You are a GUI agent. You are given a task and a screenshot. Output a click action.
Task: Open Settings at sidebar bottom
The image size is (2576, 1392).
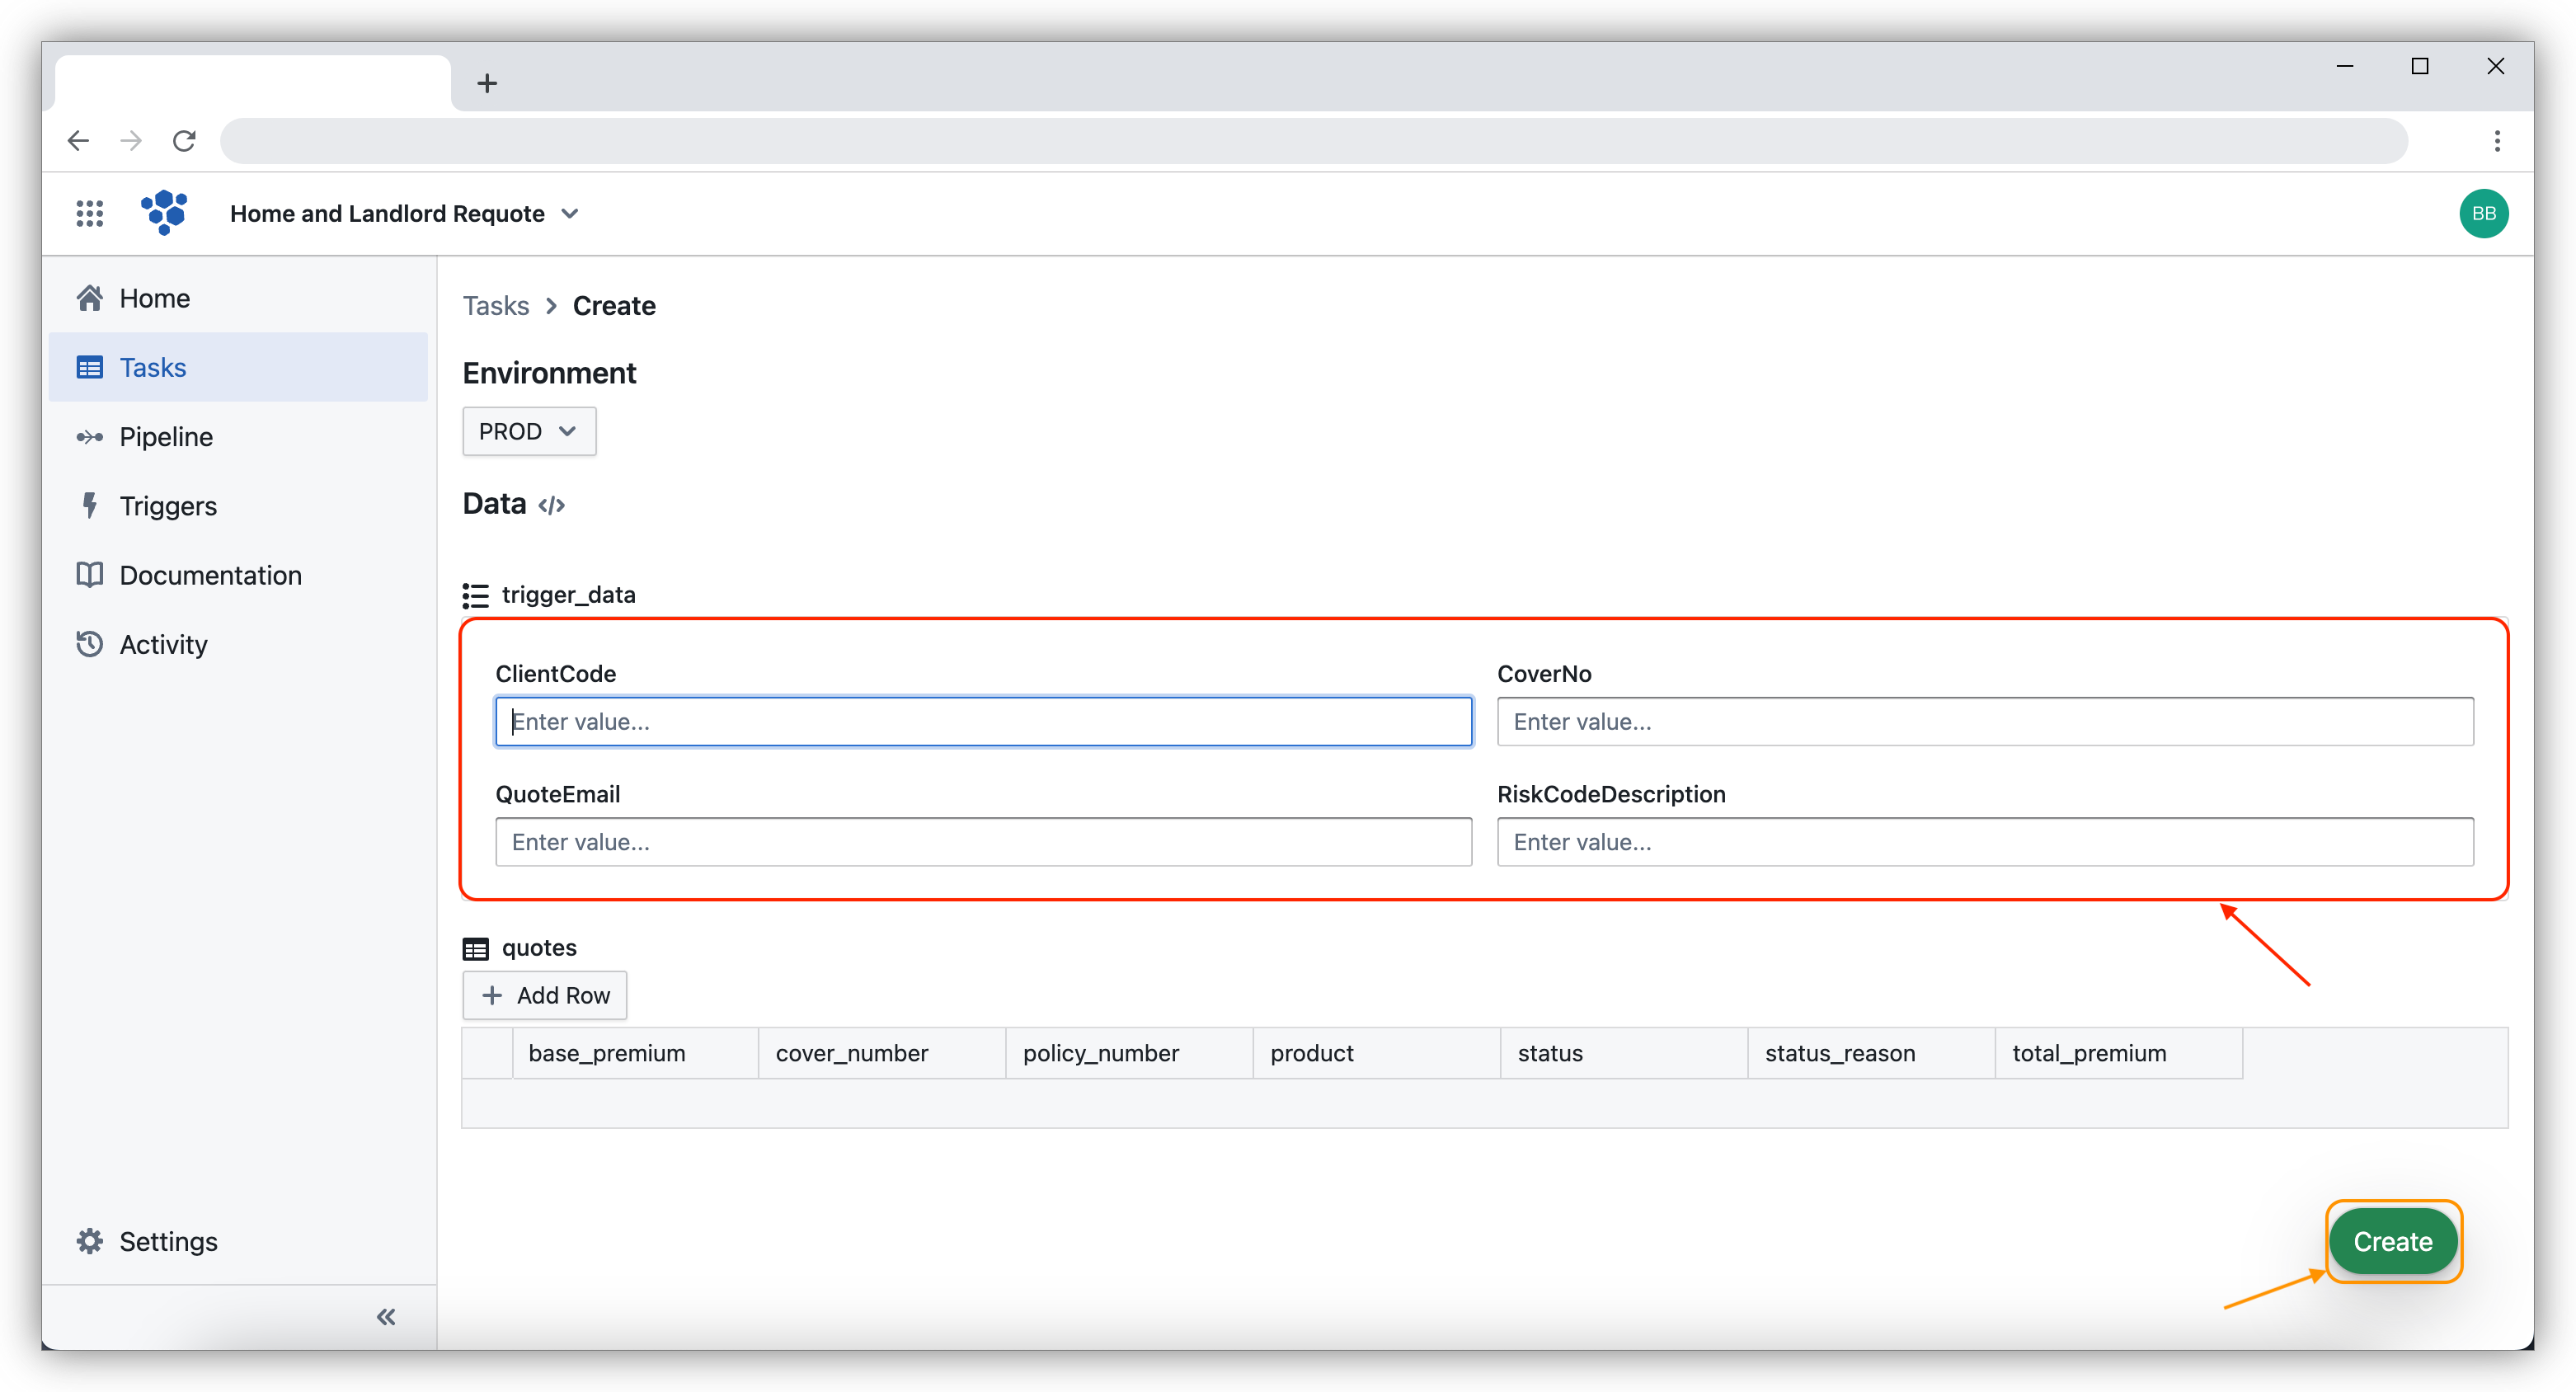[168, 1241]
